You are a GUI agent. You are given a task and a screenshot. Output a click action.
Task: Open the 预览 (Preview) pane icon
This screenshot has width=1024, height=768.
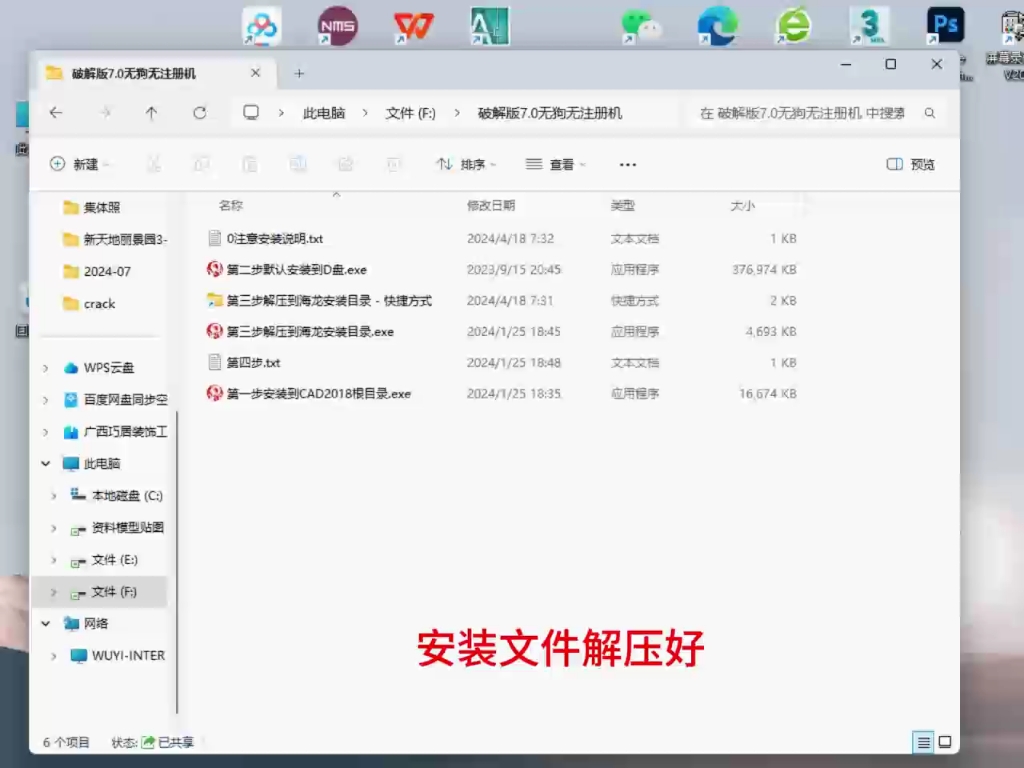click(x=910, y=163)
